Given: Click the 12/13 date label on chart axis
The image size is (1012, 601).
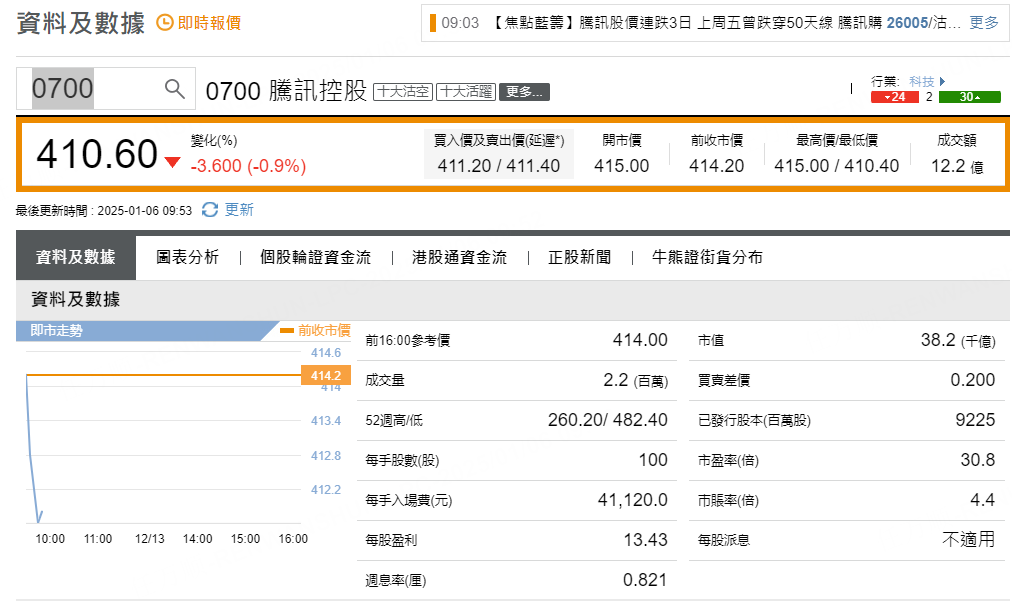Looking at the screenshot, I should point(150,538).
